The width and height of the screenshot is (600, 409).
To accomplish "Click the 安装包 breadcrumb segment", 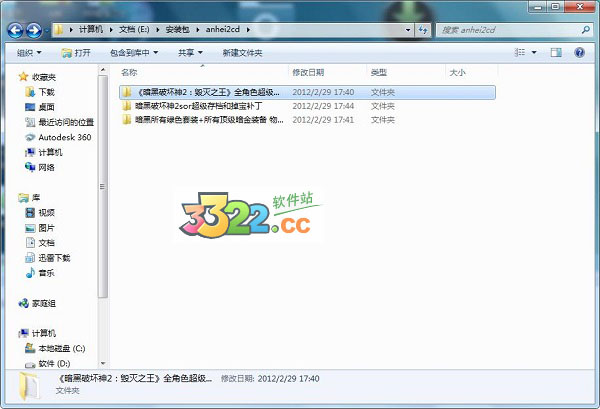I will coord(177,29).
